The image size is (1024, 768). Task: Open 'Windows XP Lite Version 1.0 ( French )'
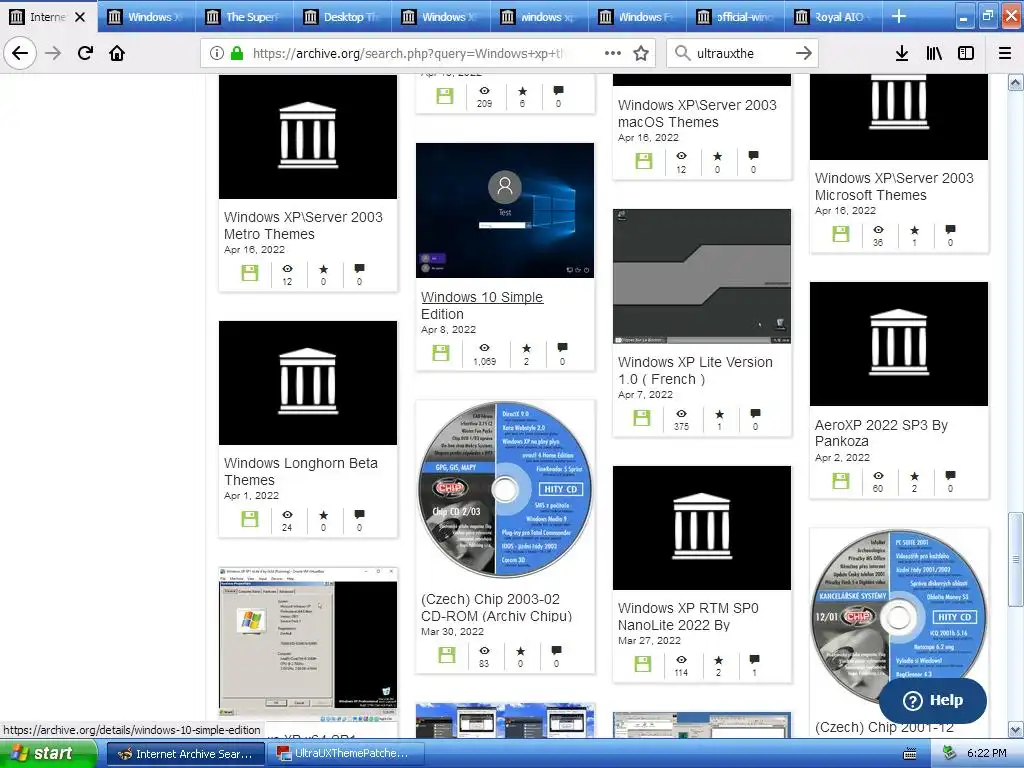pos(695,370)
